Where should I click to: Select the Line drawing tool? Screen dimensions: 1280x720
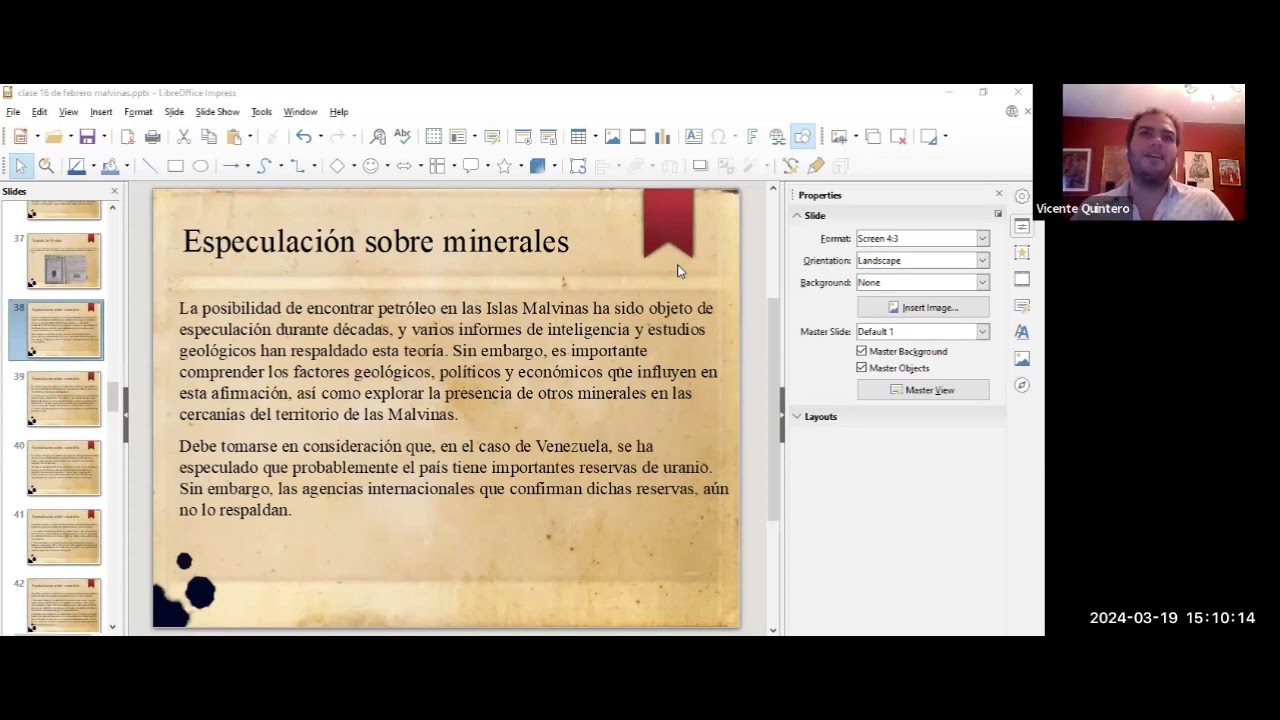[x=150, y=166]
